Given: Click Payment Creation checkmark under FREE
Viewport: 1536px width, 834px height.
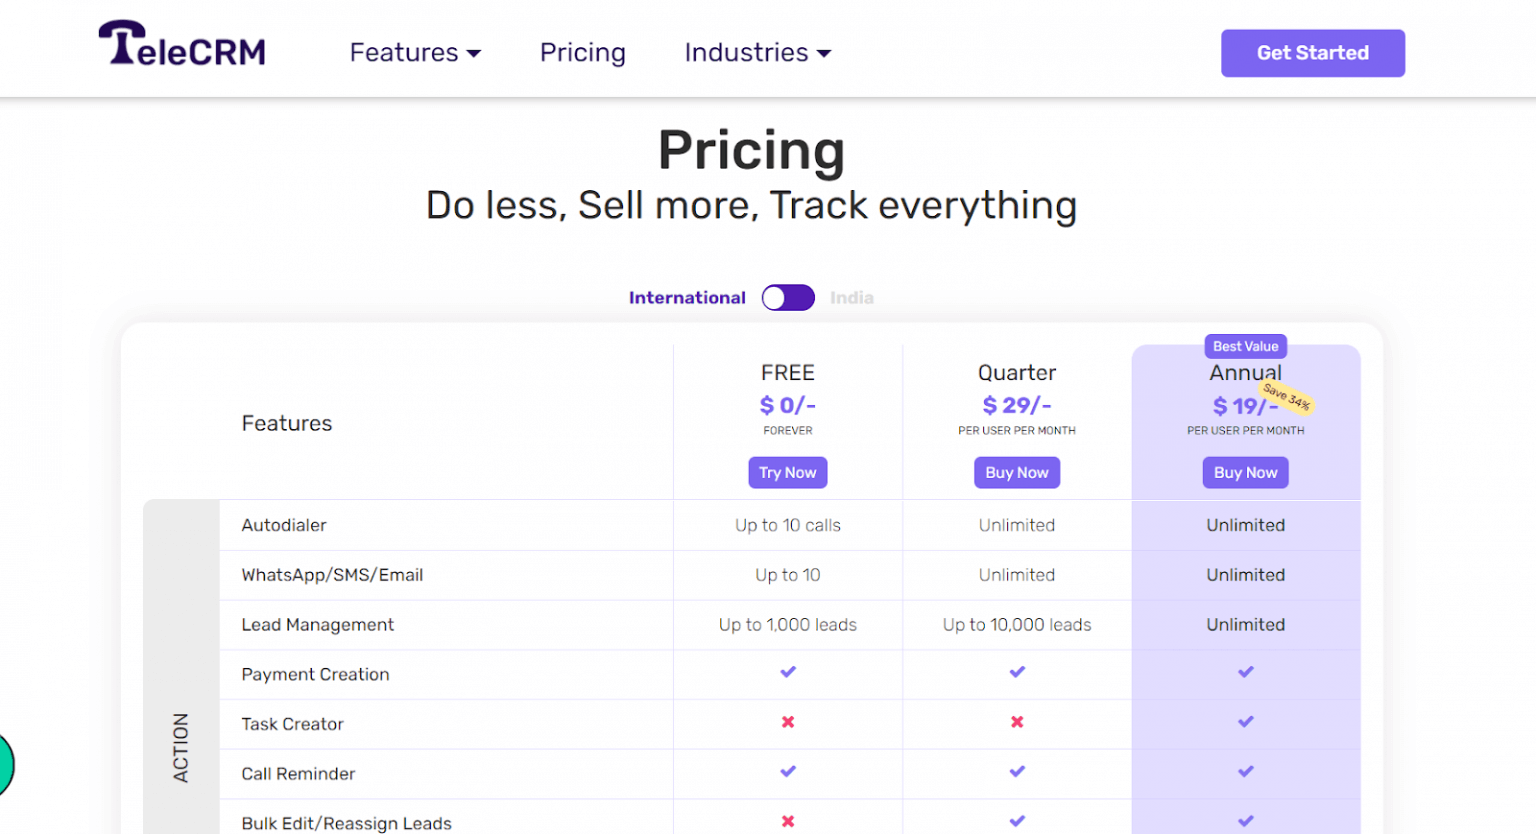Looking at the screenshot, I should (x=788, y=672).
